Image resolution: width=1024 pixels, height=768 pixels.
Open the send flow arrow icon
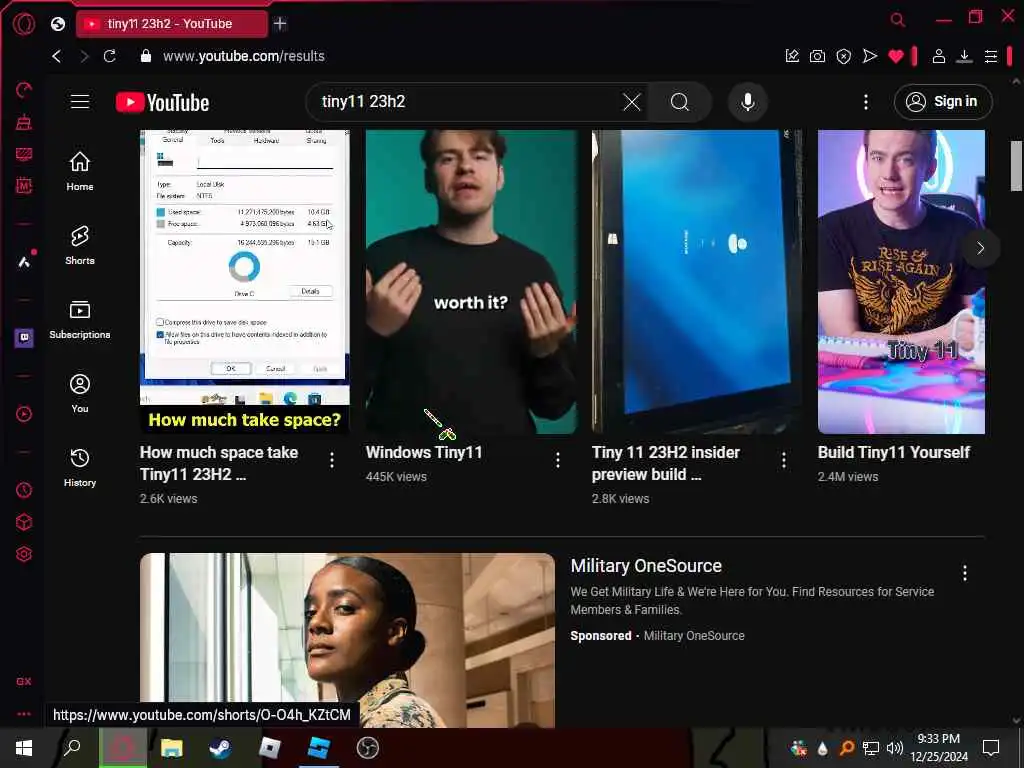[x=869, y=57]
